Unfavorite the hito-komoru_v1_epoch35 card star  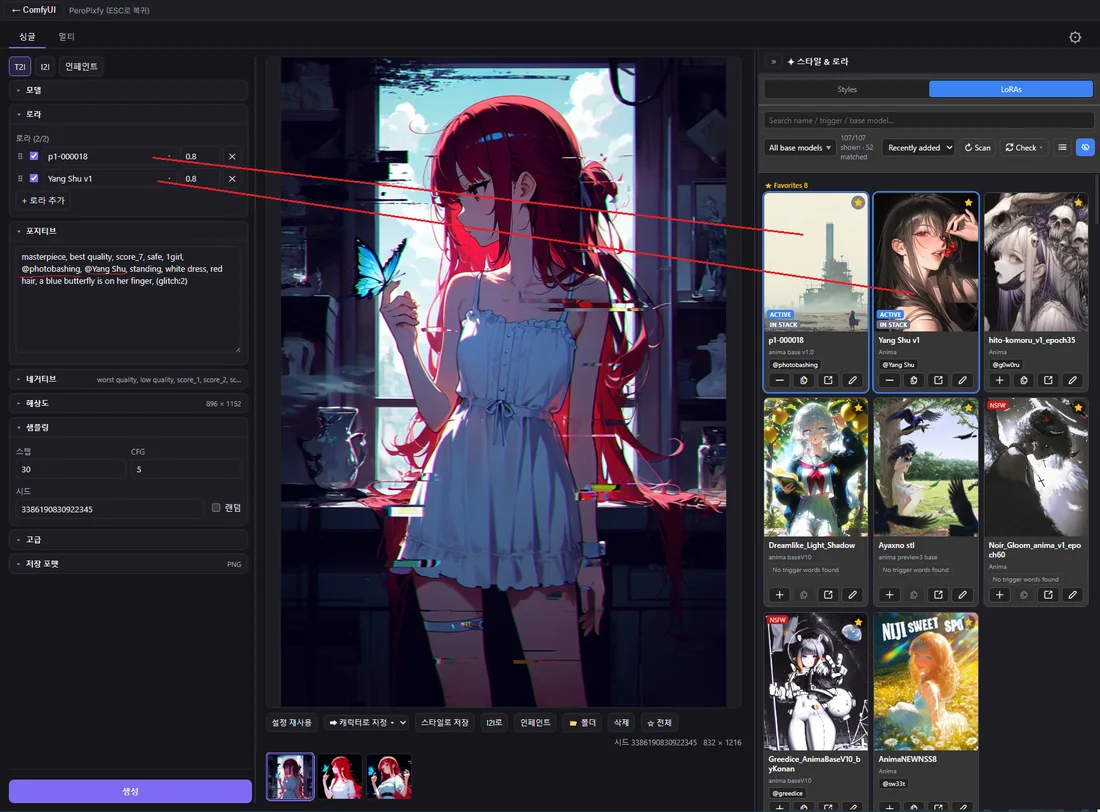tap(1078, 203)
